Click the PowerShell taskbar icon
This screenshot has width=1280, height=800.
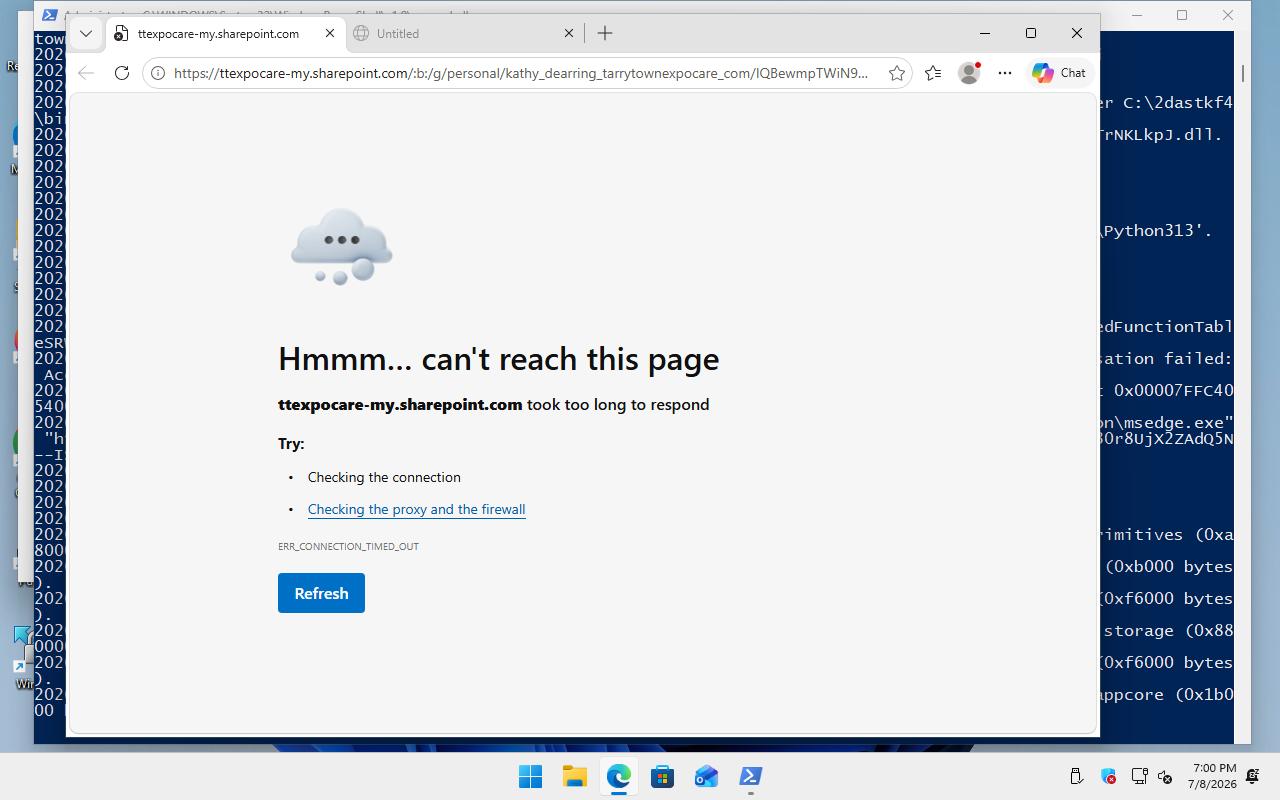tap(750, 776)
